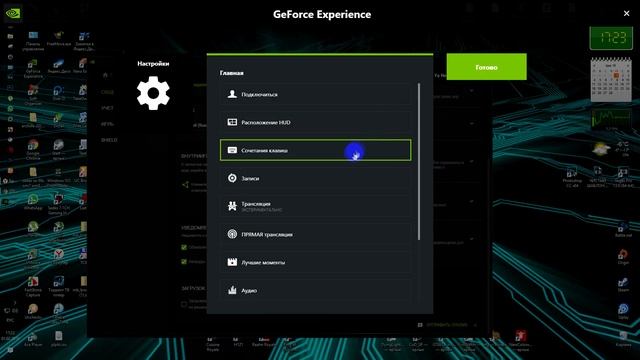Click the NVIDIA logo icon
The image size is (640, 360).
pyautogui.click(x=13, y=13)
